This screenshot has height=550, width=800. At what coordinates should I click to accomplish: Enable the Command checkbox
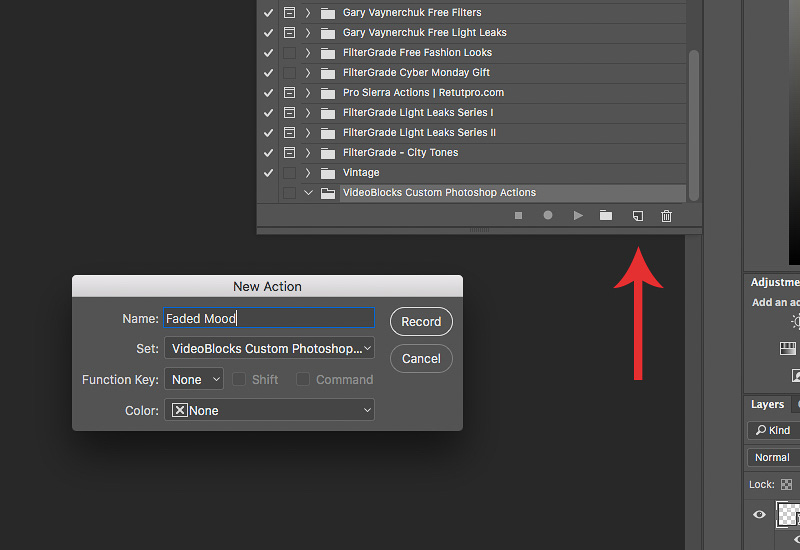click(x=303, y=379)
